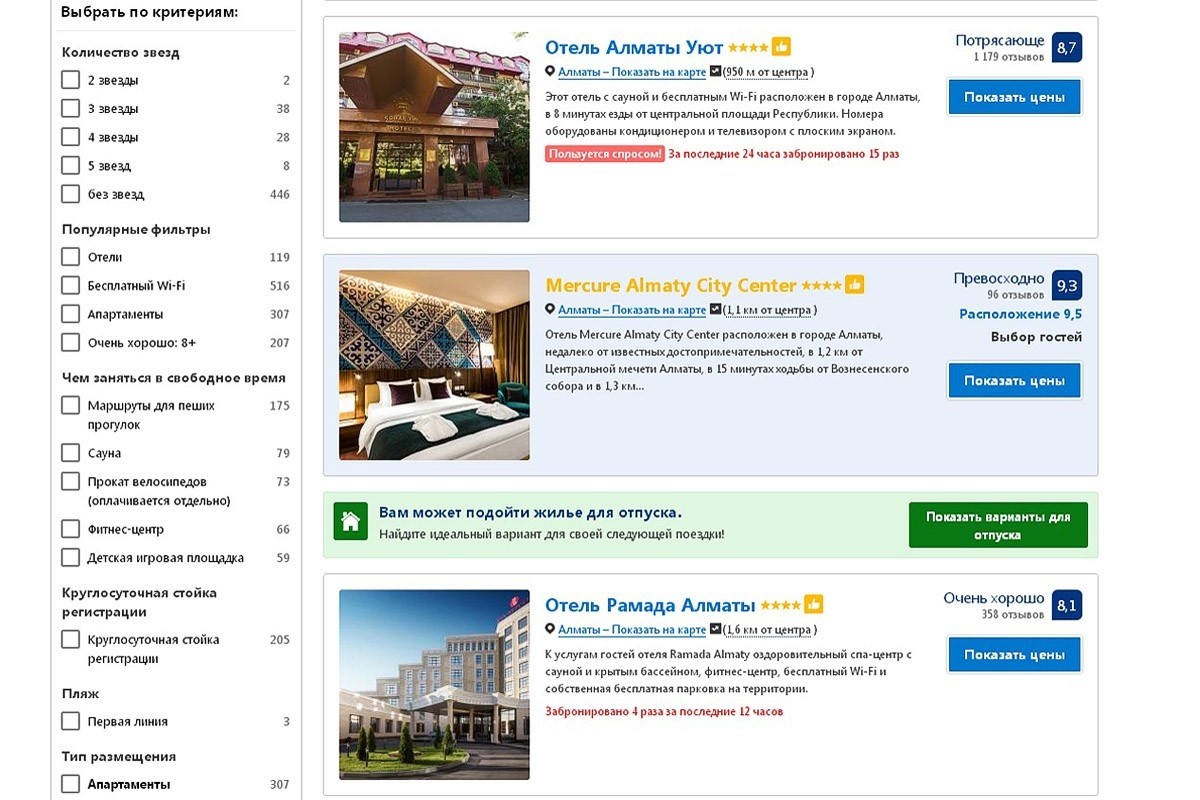Click 'Алматы – Показать на карте' under Mercure
The image size is (1200, 800).
pyautogui.click(x=632, y=310)
